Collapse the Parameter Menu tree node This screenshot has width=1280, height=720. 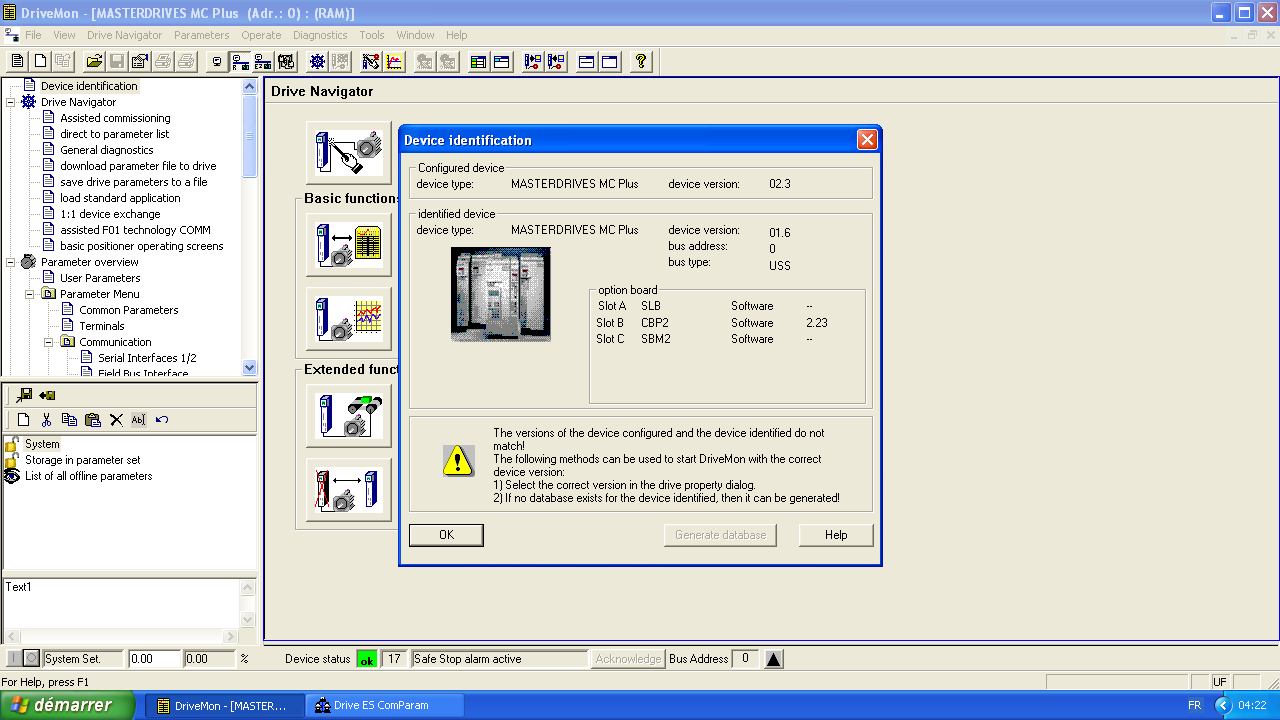(x=30, y=294)
